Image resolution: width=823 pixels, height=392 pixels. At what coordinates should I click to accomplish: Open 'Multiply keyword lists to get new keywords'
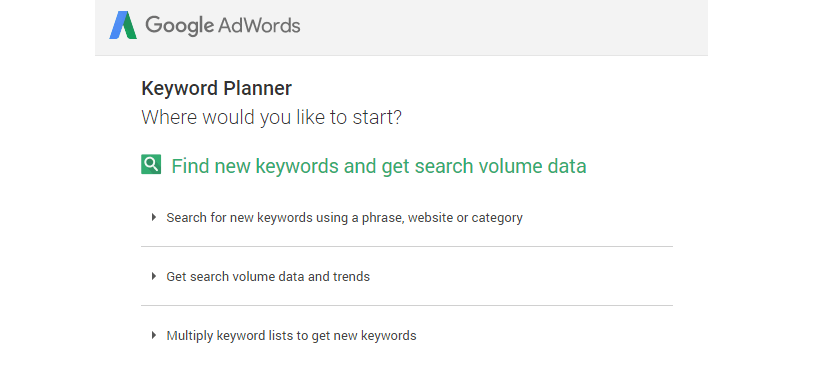(291, 336)
